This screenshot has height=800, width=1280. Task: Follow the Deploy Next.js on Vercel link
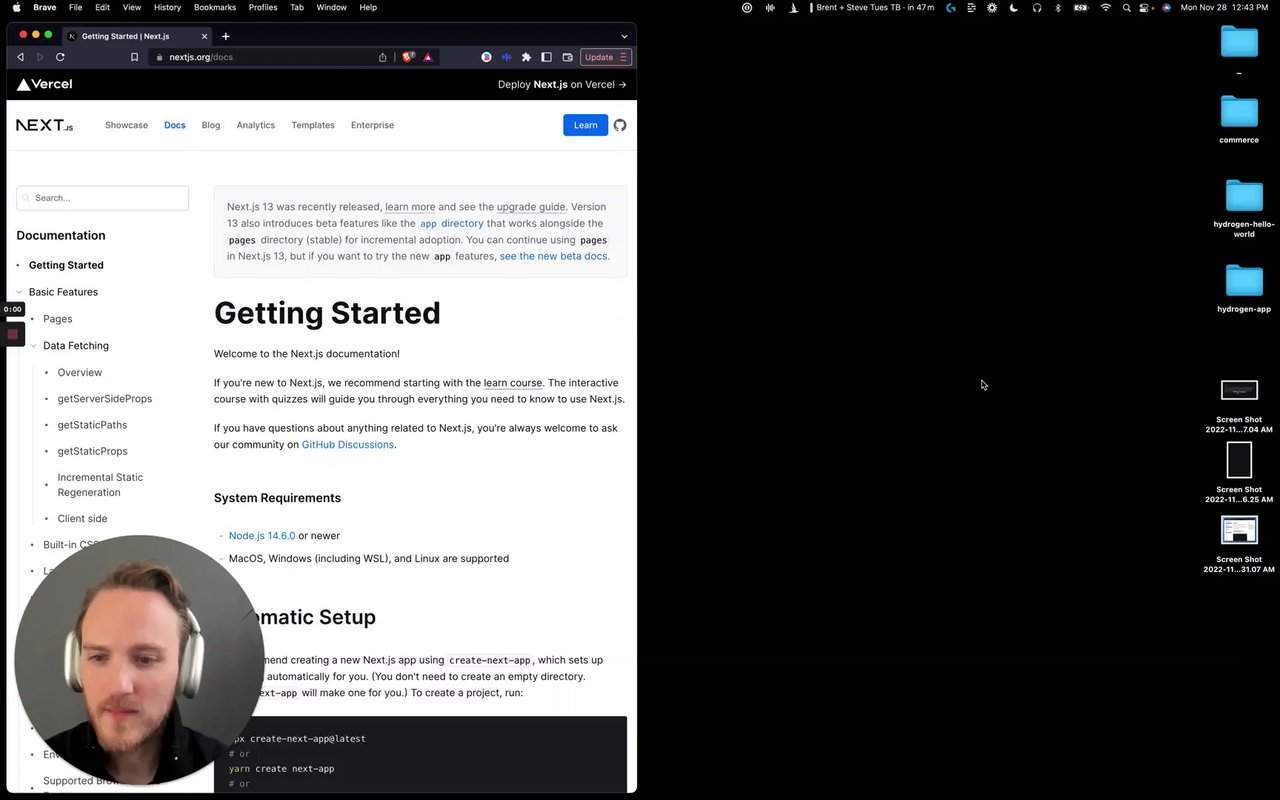pyautogui.click(x=562, y=84)
